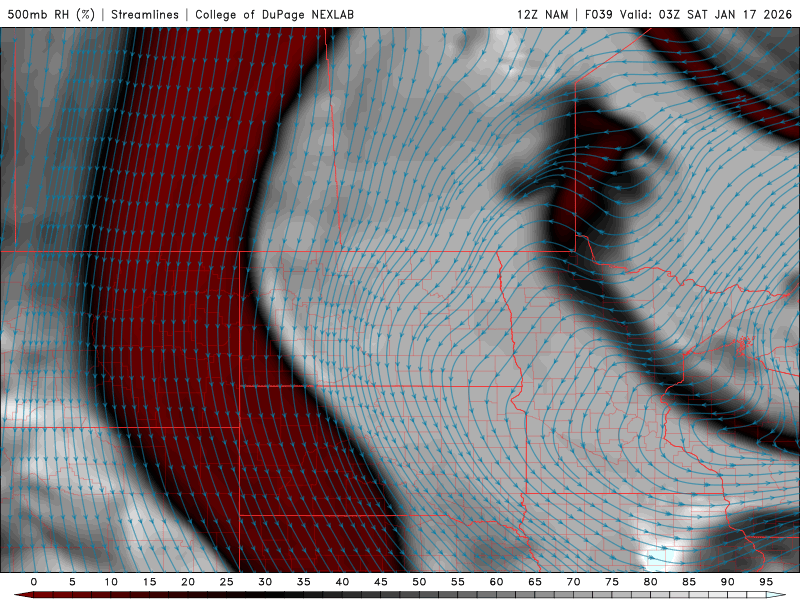Click the colorbar label "65"
The image size is (800, 600).
[x=535, y=582]
